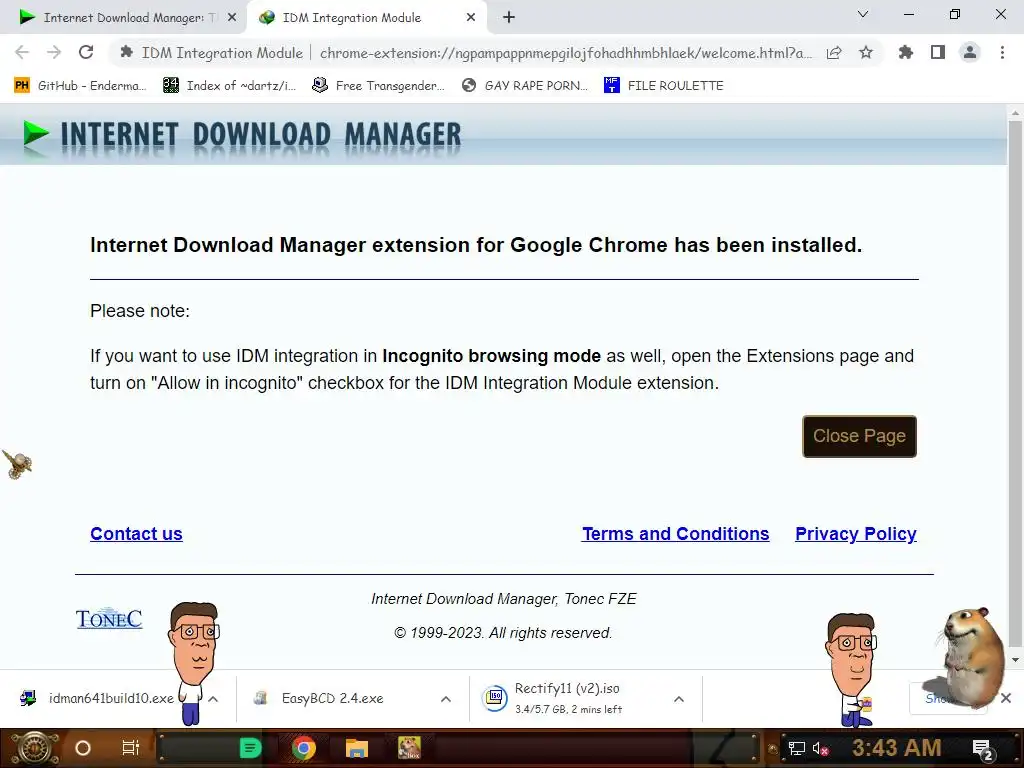
Task: Click the Tonec logo
Action: (x=109, y=618)
